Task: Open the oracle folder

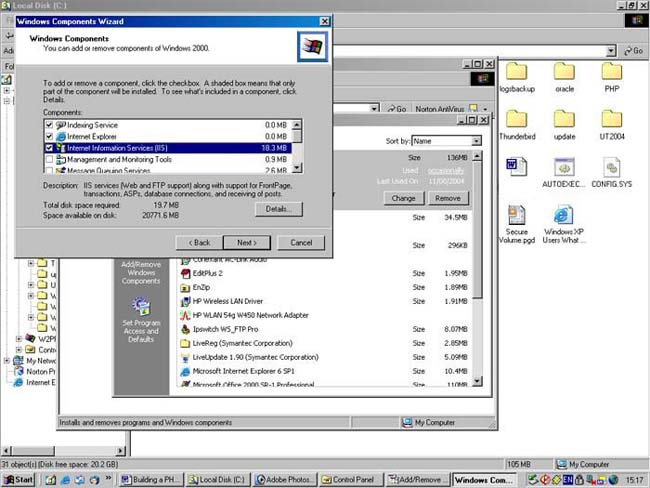Action: [565, 73]
